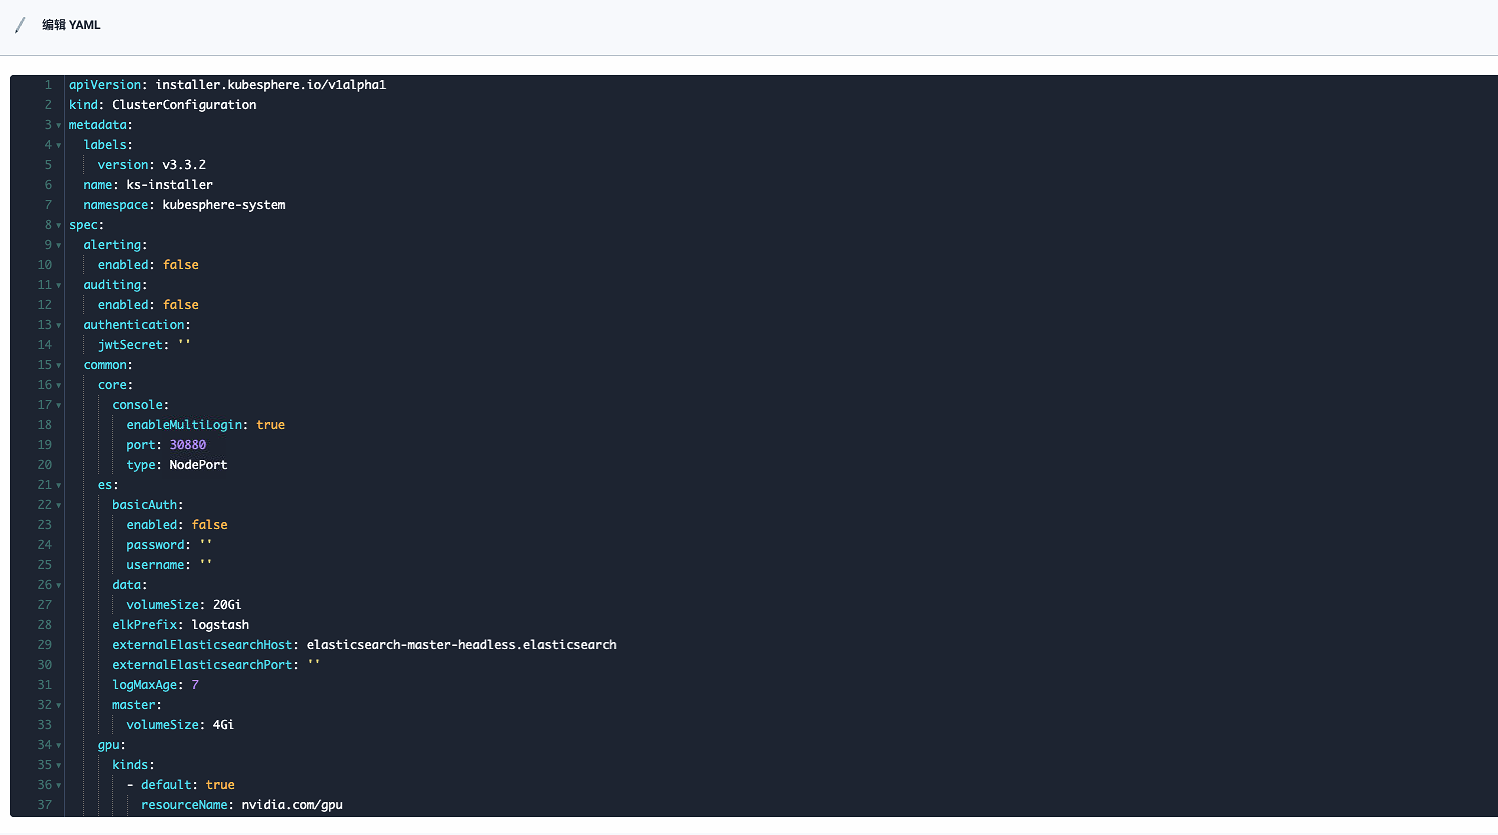Fold the common section arrow

[59, 365]
